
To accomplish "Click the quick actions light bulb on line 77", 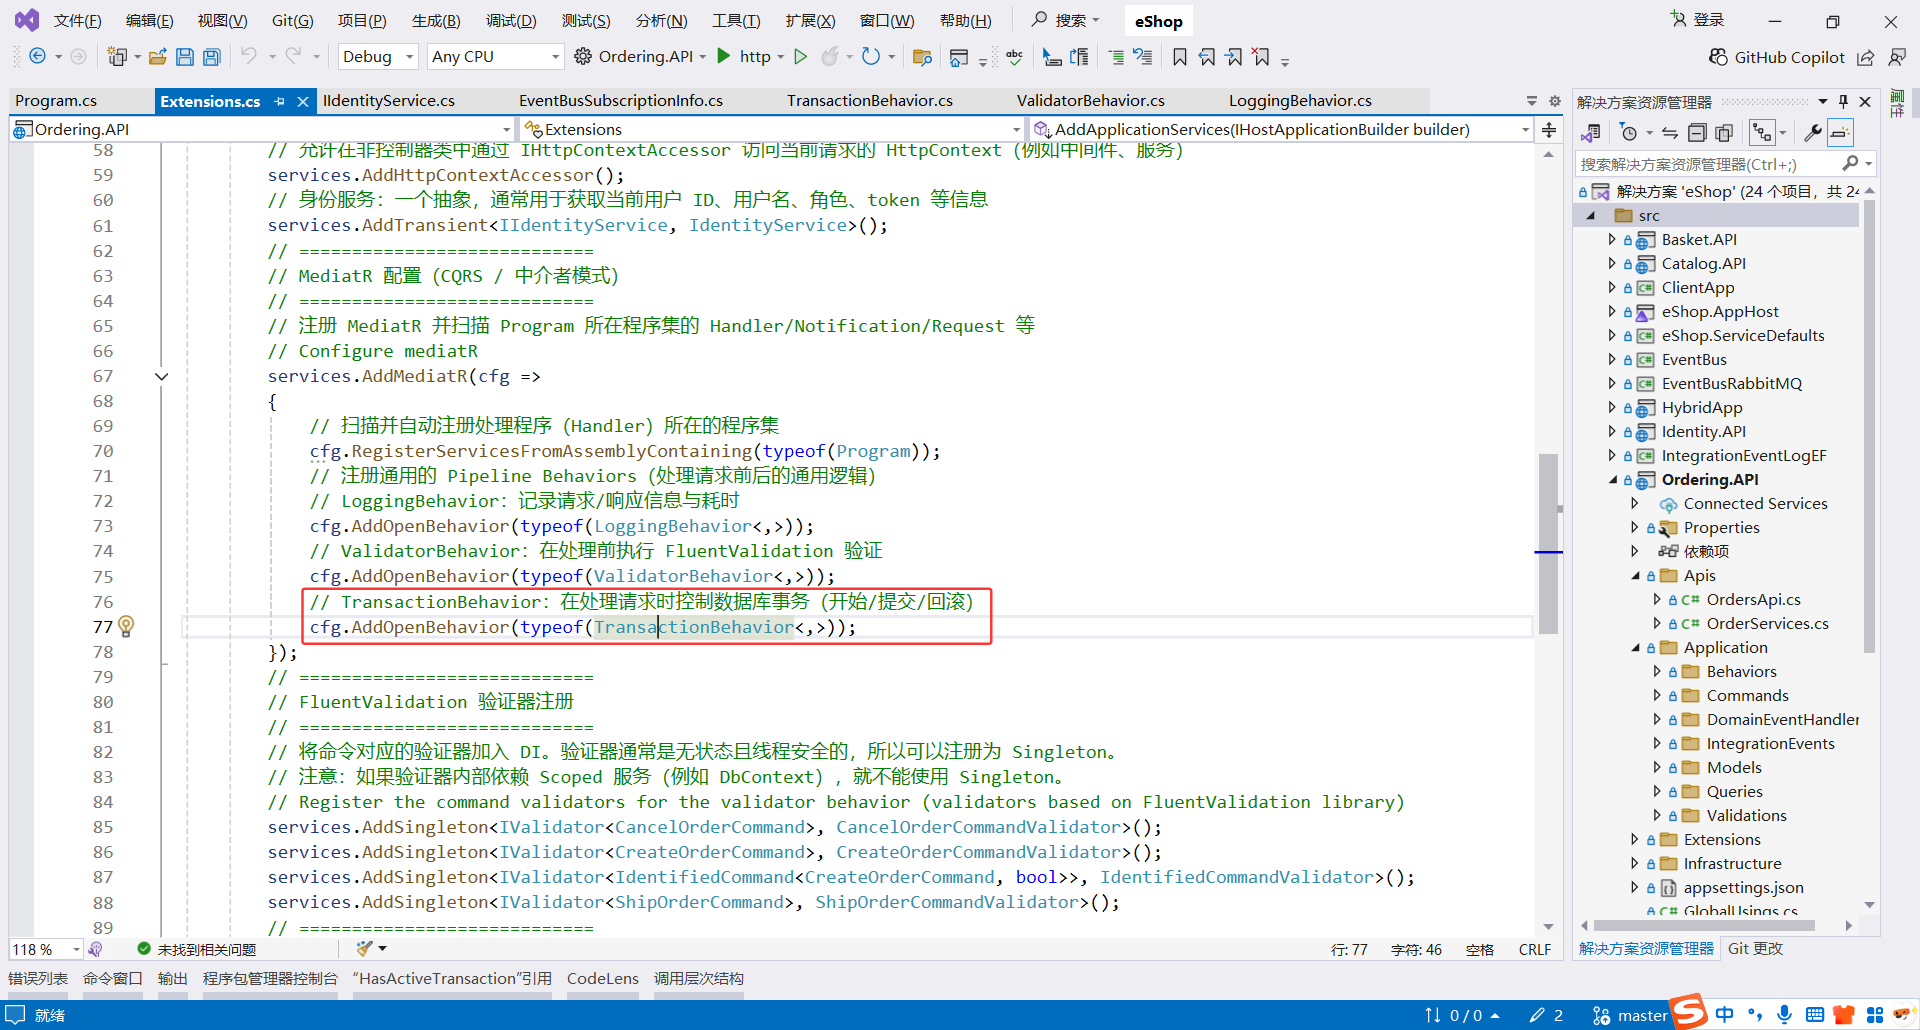I will (126, 626).
